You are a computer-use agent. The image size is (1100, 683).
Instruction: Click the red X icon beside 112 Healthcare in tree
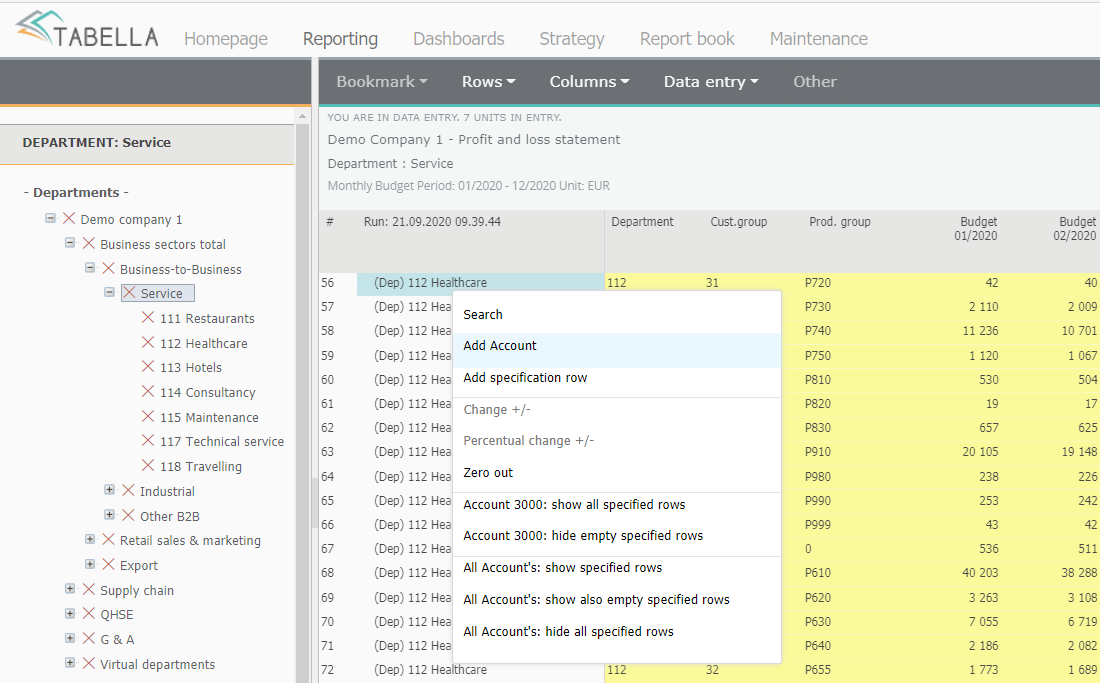148,342
